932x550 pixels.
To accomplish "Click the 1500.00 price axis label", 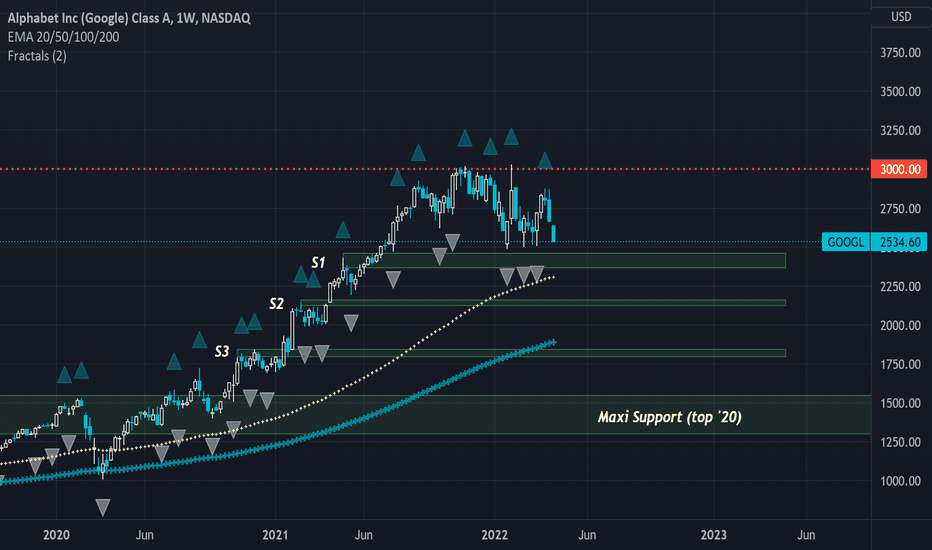I will (x=900, y=403).
